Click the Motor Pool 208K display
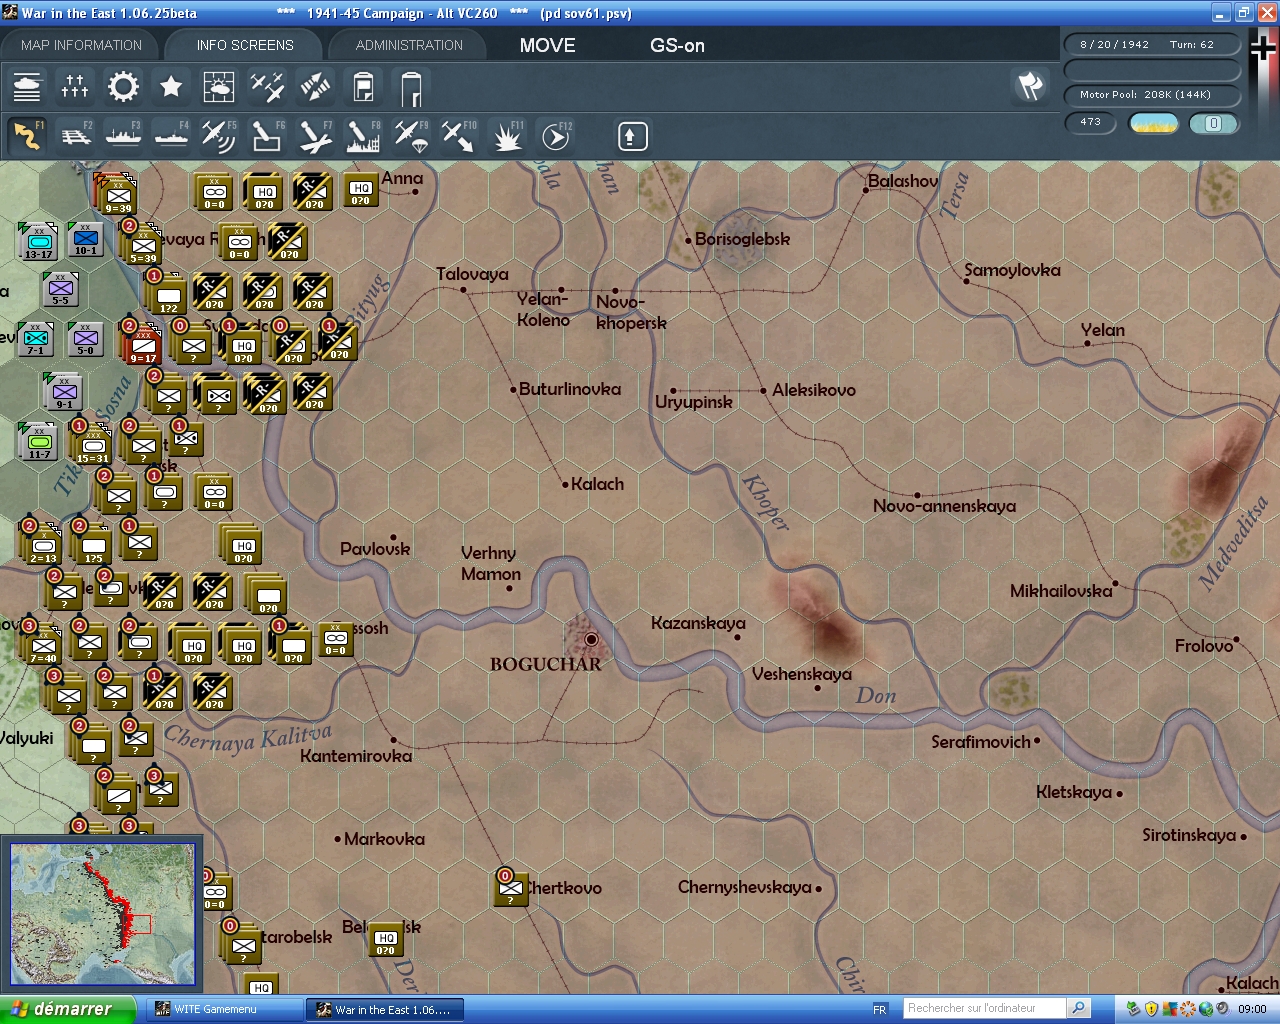Screen dimensions: 1280x1024 pyautogui.click(x=1152, y=96)
